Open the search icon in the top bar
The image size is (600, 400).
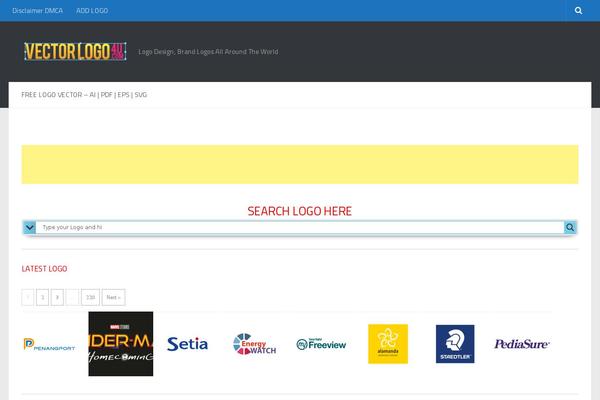(578, 10)
